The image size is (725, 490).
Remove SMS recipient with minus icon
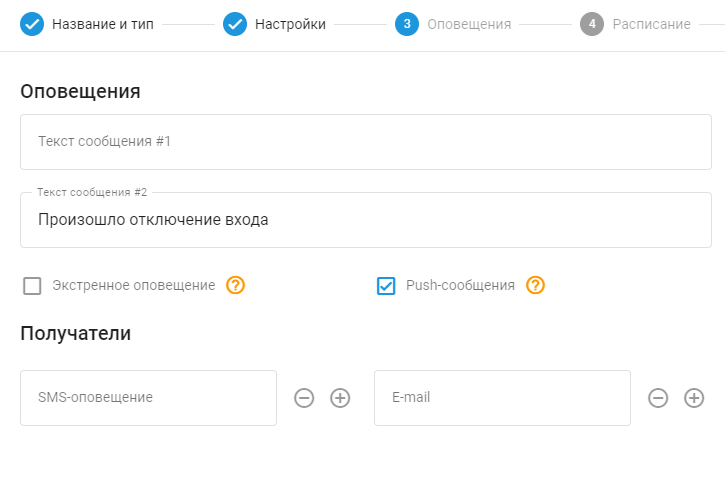(304, 398)
